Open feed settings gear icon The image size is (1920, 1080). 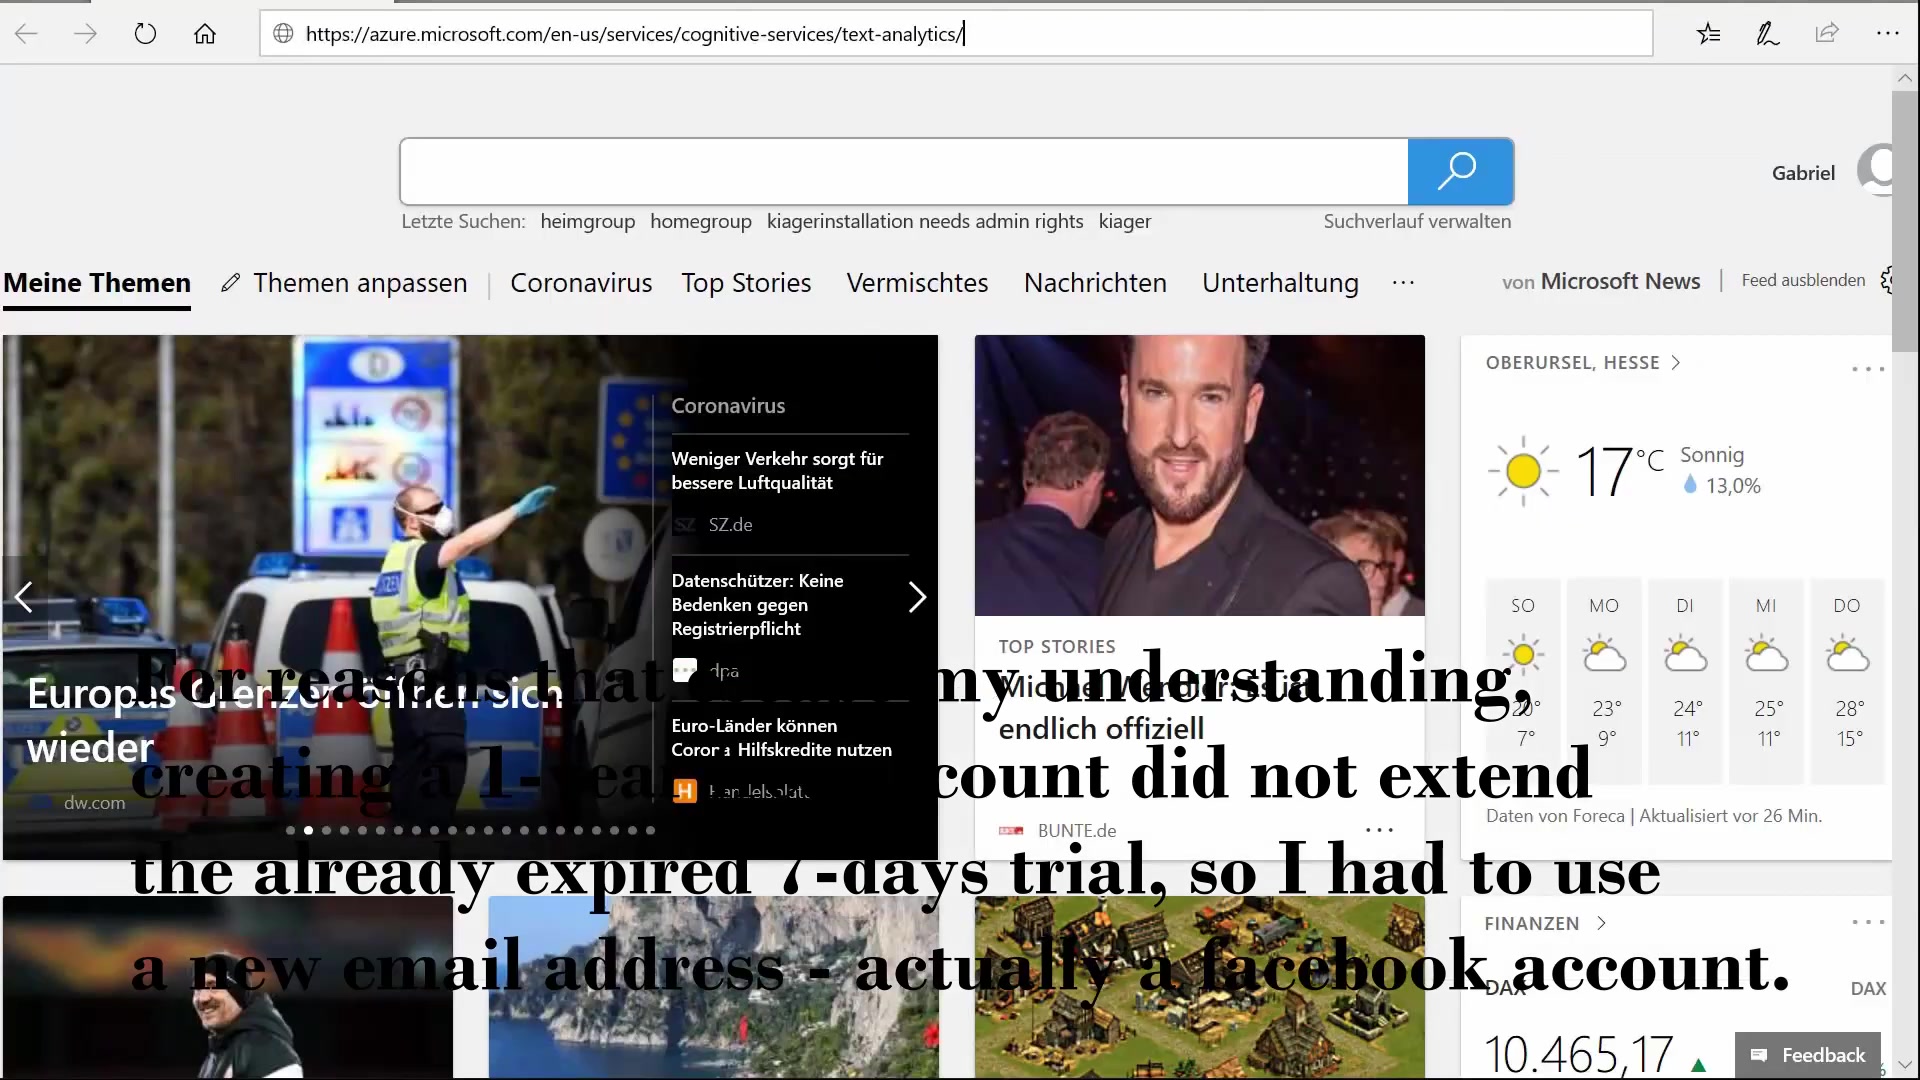click(1886, 280)
